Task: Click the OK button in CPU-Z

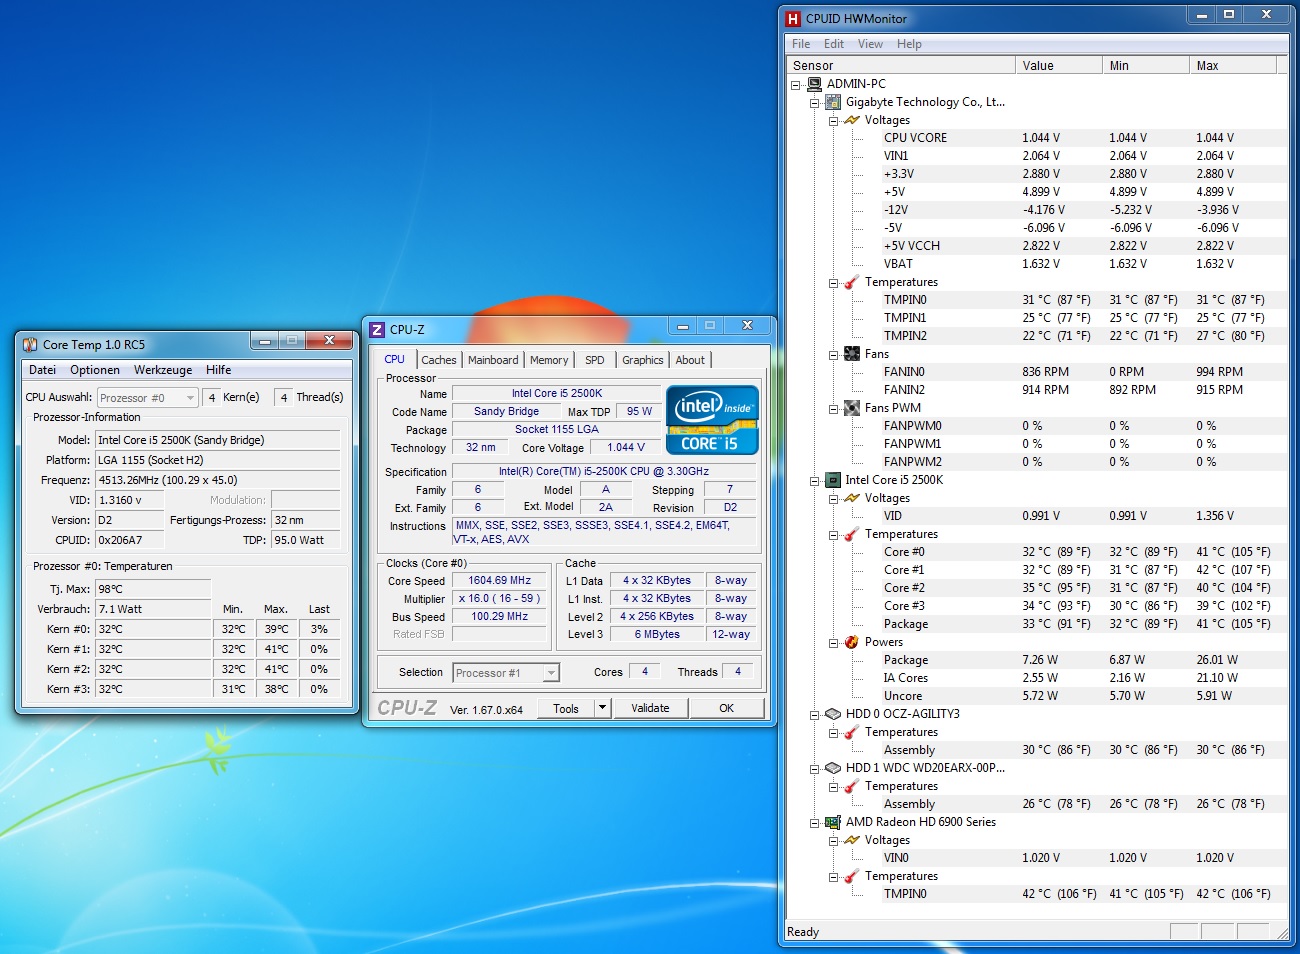Action: click(x=727, y=708)
